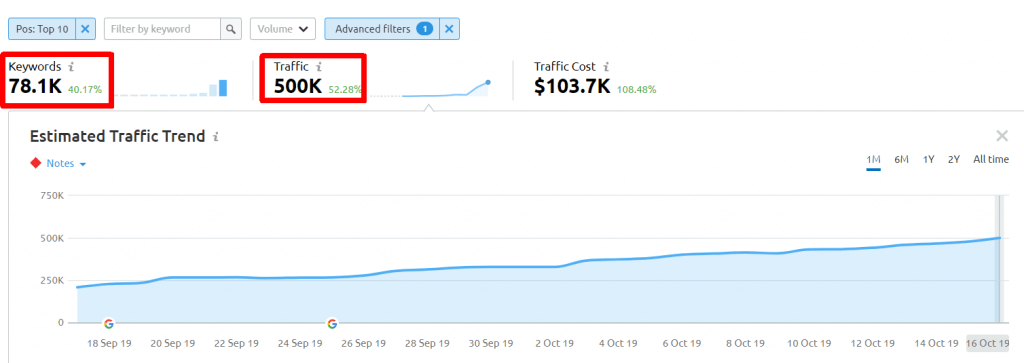Select the 1Y time range
Image resolution: width=1024 pixels, height=363 pixels.
click(928, 159)
